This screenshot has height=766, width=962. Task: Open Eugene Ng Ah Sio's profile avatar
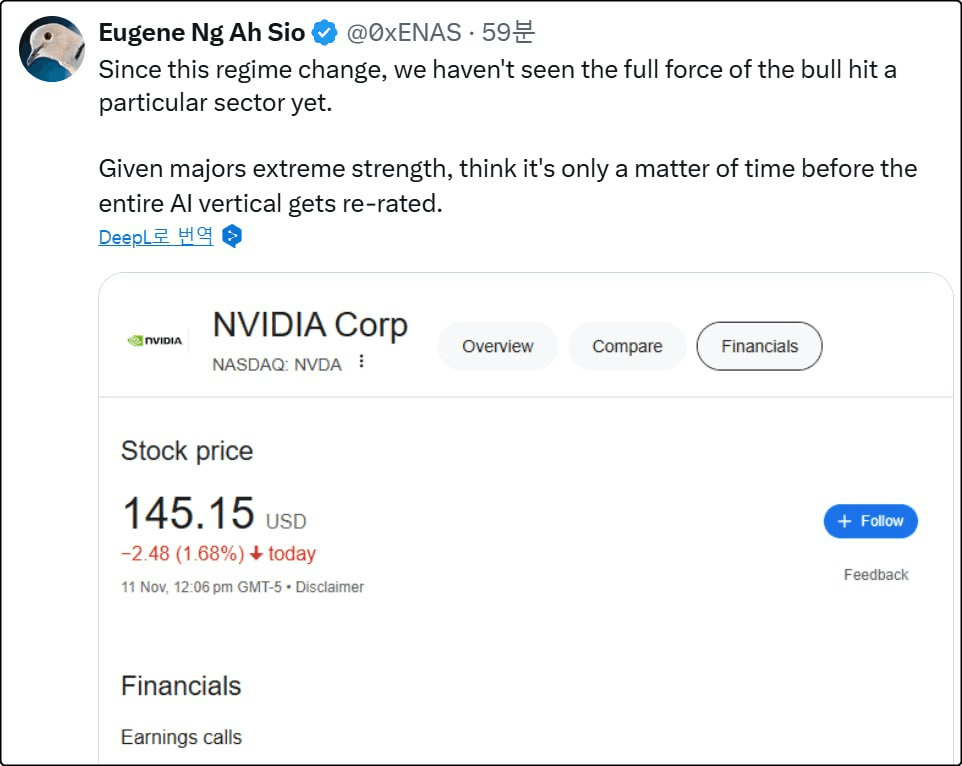coord(52,49)
